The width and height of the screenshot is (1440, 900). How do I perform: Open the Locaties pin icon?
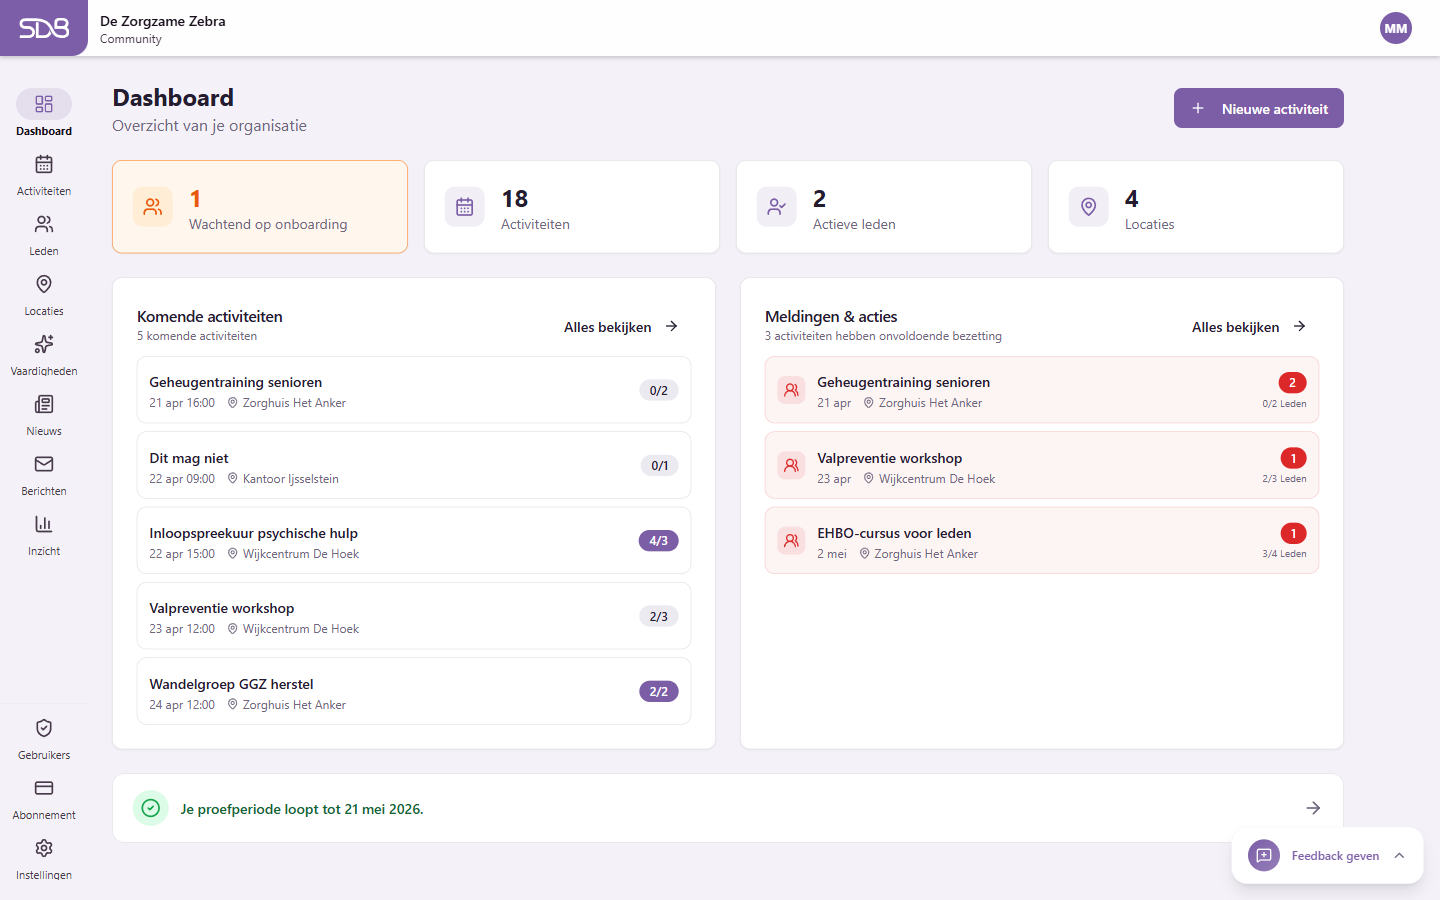pyautogui.click(x=44, y=284)
